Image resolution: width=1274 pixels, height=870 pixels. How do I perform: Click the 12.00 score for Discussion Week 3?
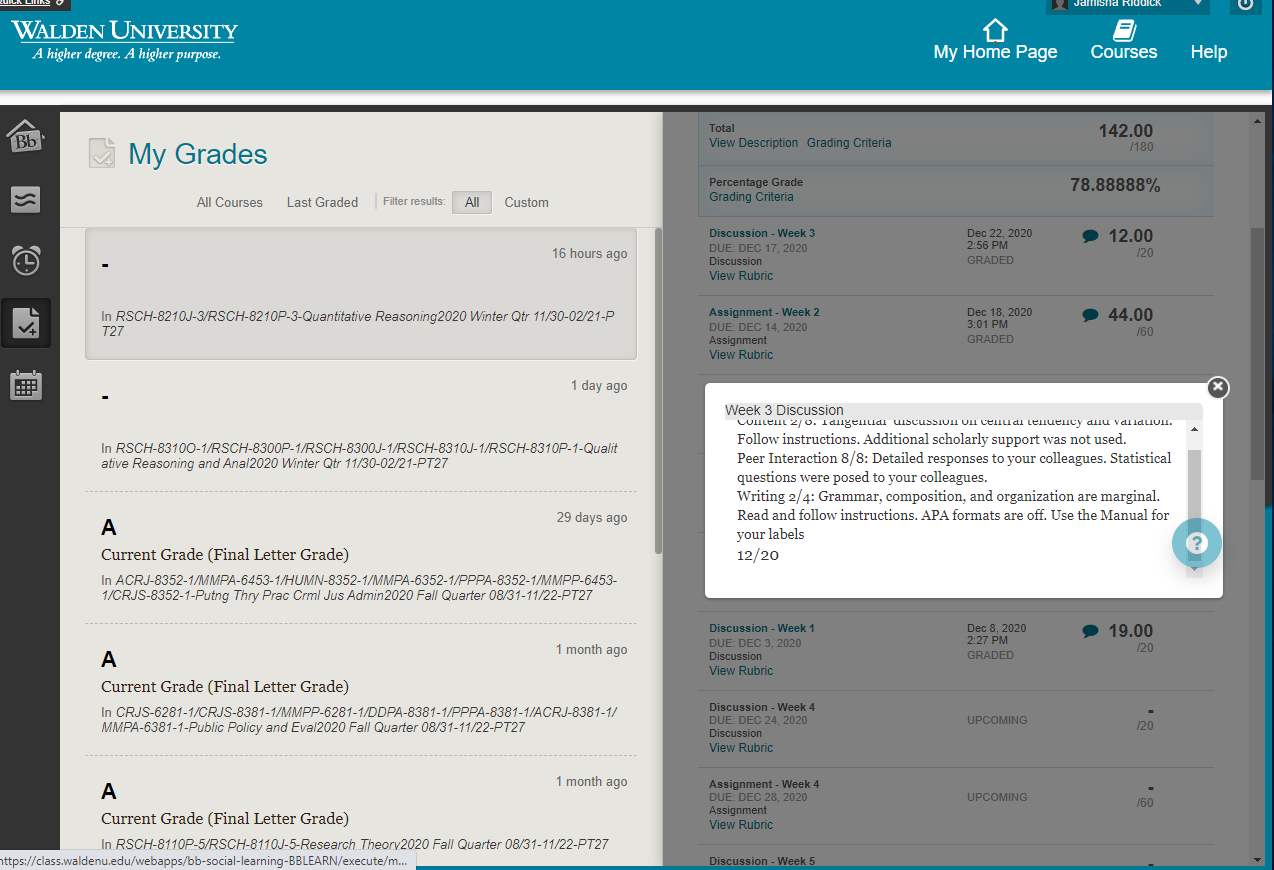point(1130,237)
